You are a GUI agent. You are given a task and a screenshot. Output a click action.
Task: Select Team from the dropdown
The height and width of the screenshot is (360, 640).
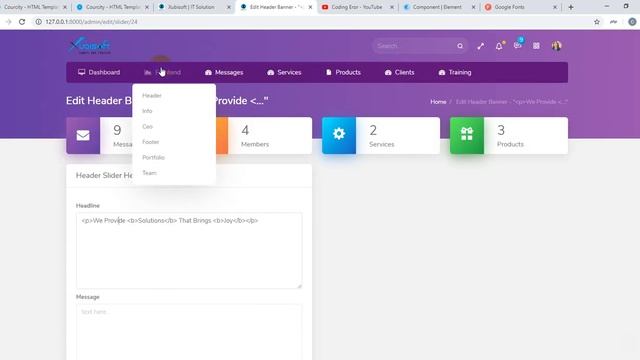(149, 173)
